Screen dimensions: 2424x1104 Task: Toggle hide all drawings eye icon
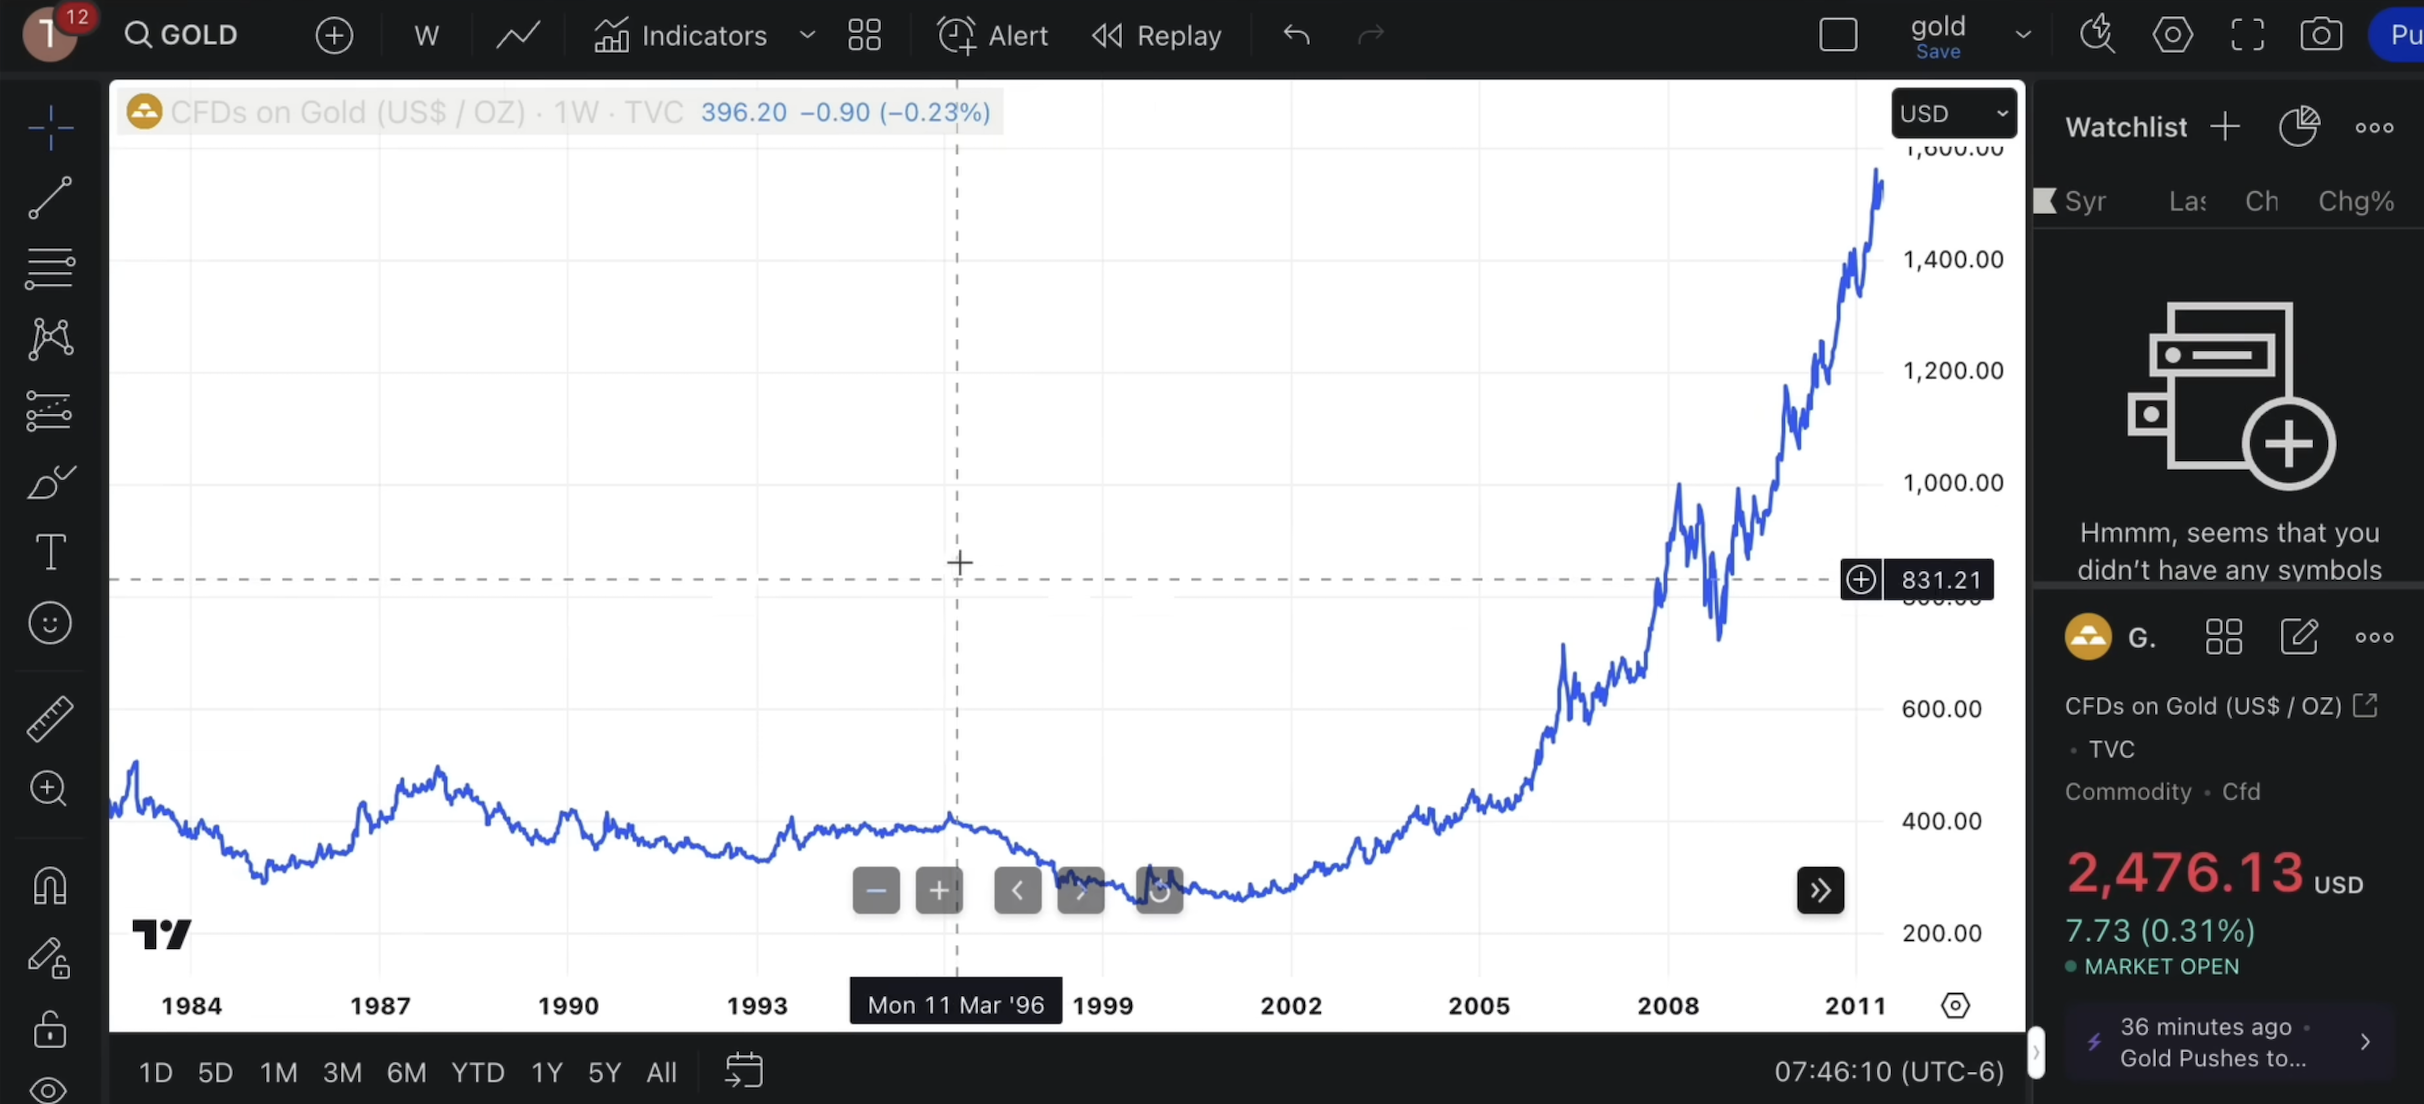coord(50,1088)
